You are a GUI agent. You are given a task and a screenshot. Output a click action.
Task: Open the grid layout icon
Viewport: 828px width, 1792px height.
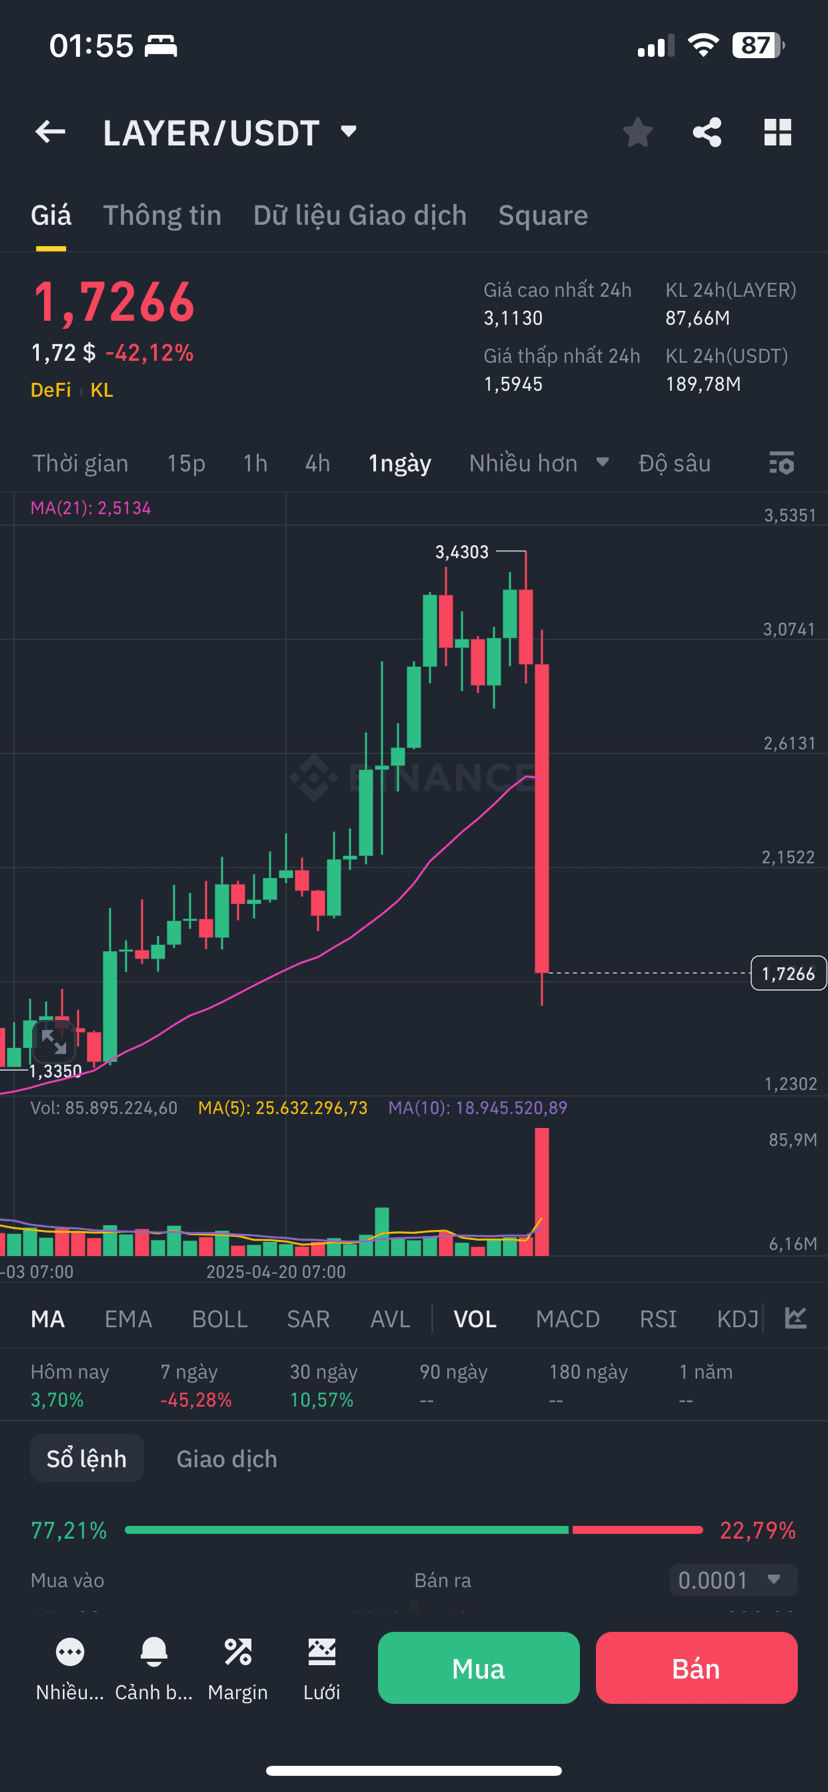point(778,132)
